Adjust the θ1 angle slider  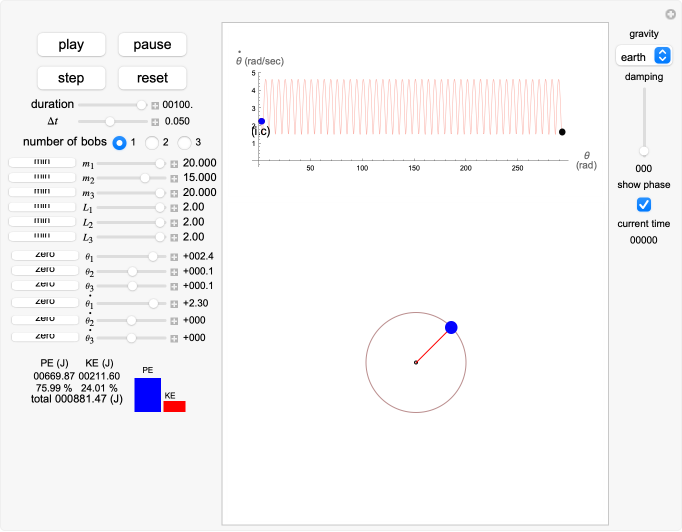tap(131, 257)
